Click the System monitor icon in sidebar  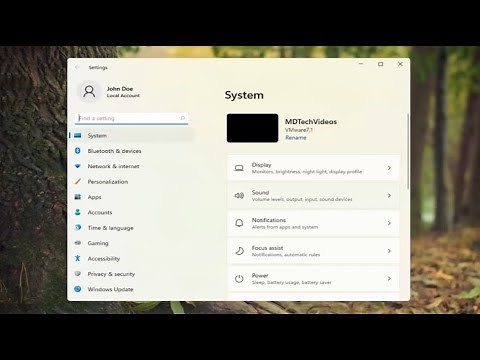pyautogui.click(x=78, y=135)
